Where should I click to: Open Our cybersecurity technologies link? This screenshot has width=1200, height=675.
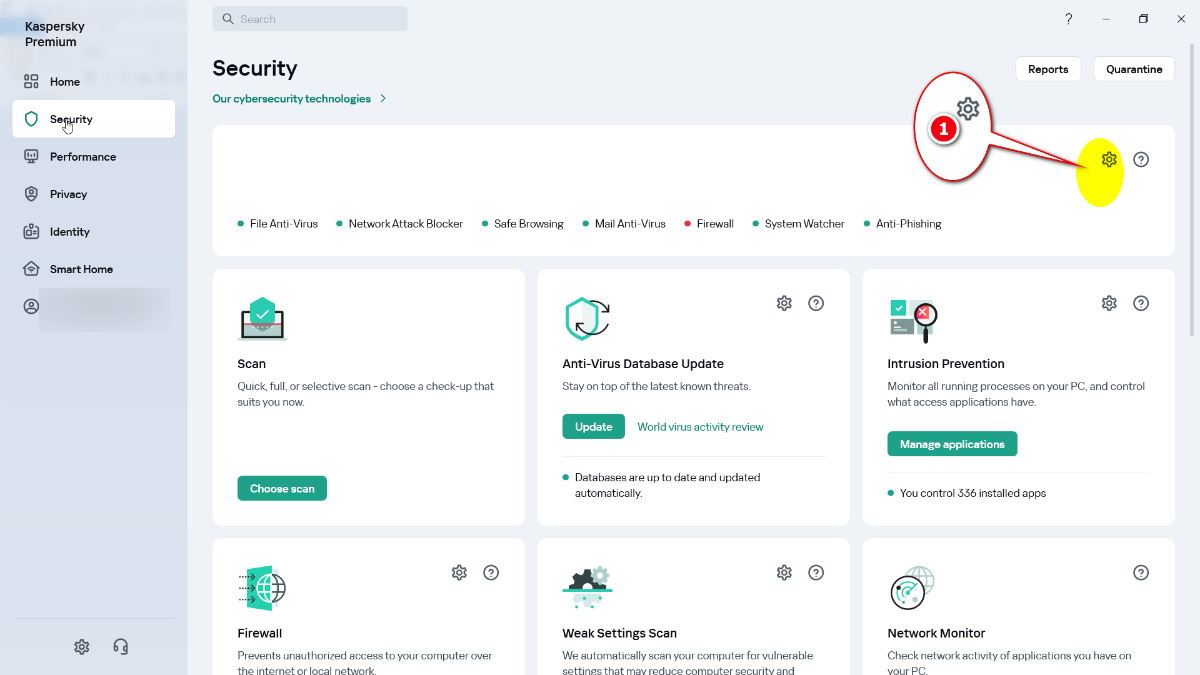pyautogui.click(x=291, y=99)
